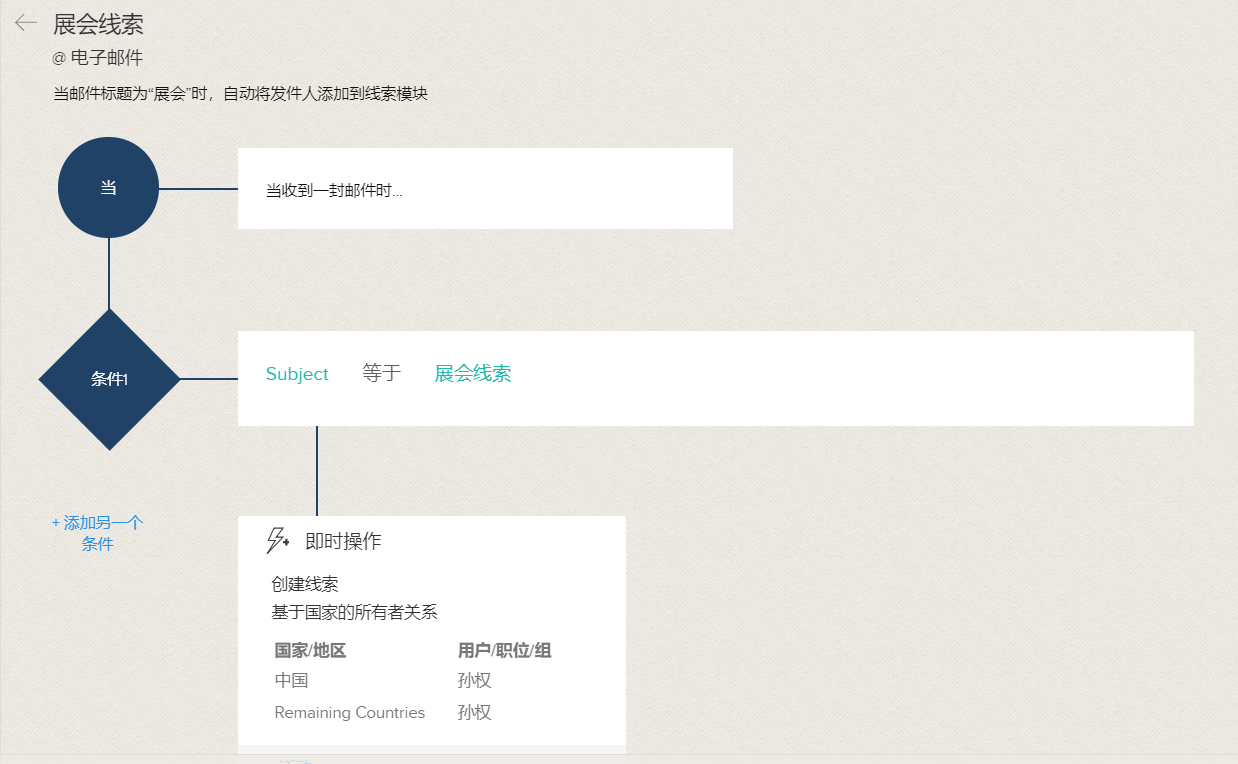This screenshot has height=764, width=1238.
Task: Click "孙权" in the 中国 row
Action: [x=474, y=681]
